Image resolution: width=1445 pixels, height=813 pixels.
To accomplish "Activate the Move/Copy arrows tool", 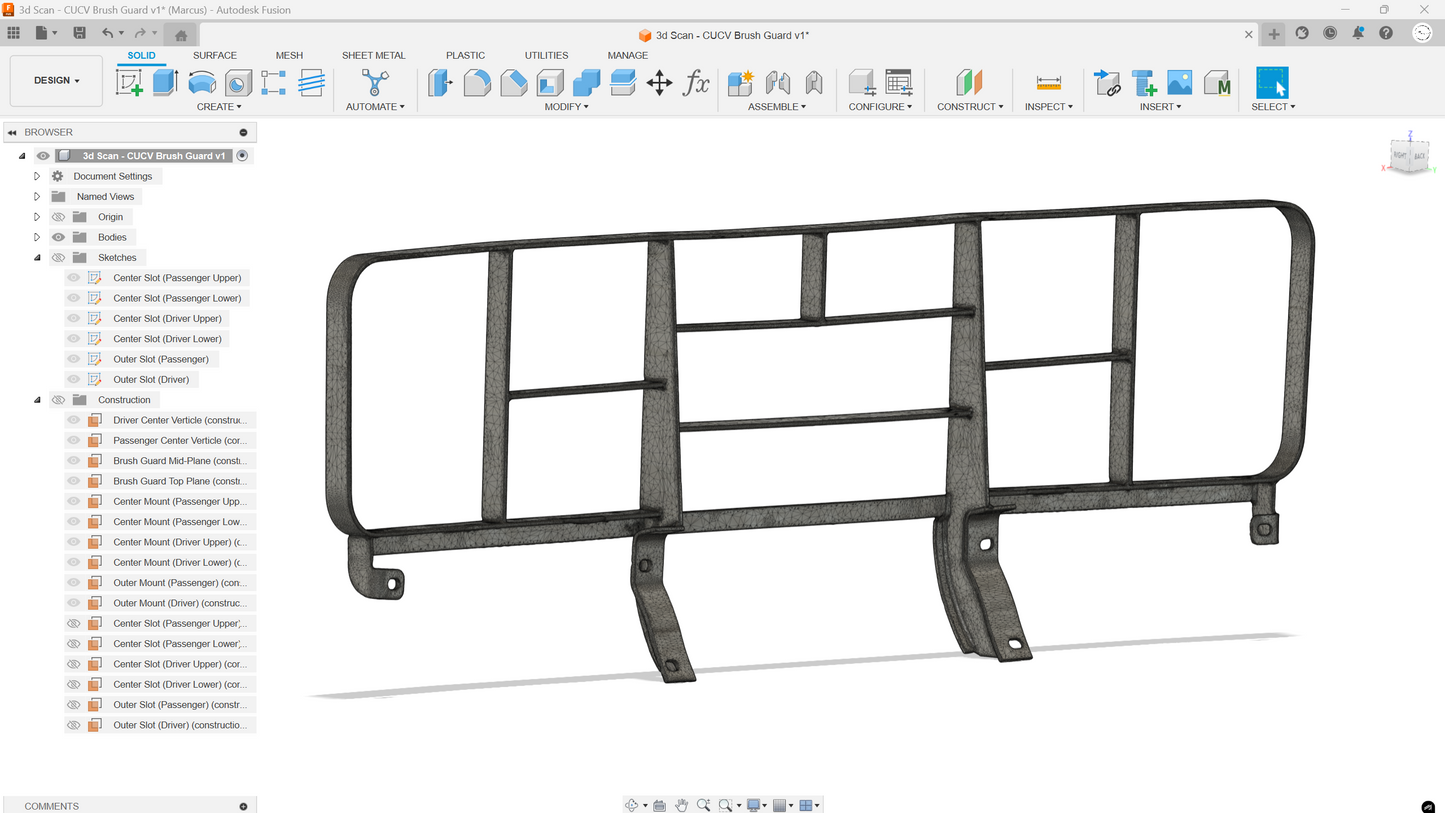I will tap(659, 83).
